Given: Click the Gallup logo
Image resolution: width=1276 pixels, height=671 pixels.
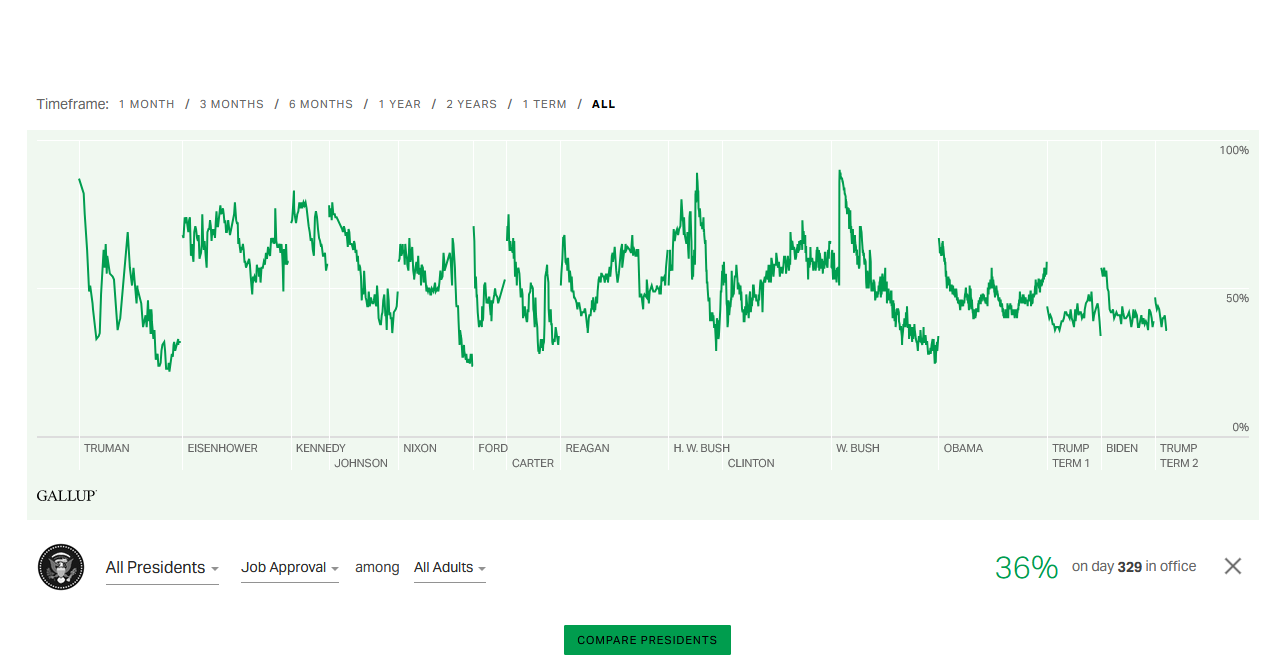Looking at the screenshot, I should [x=66, y=496].
